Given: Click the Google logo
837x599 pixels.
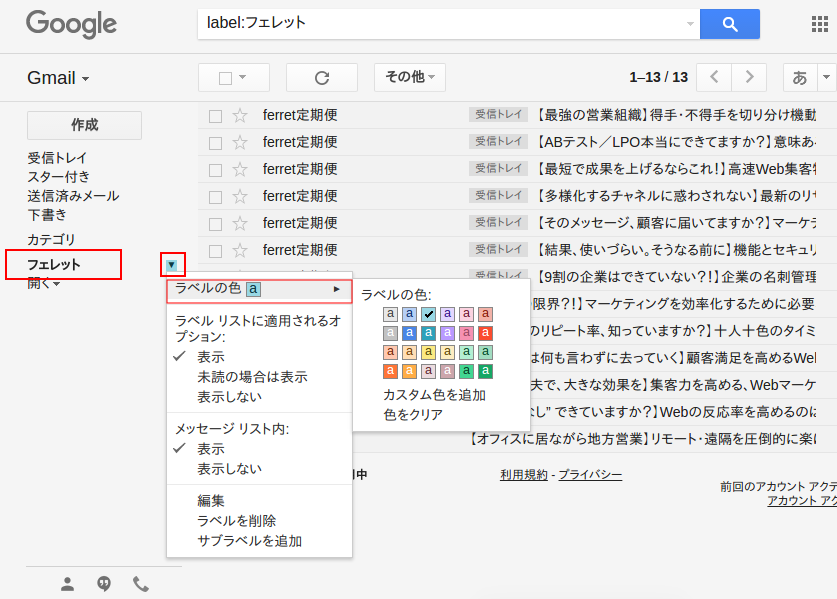Looking at the screenshot, I should (72, 24).
